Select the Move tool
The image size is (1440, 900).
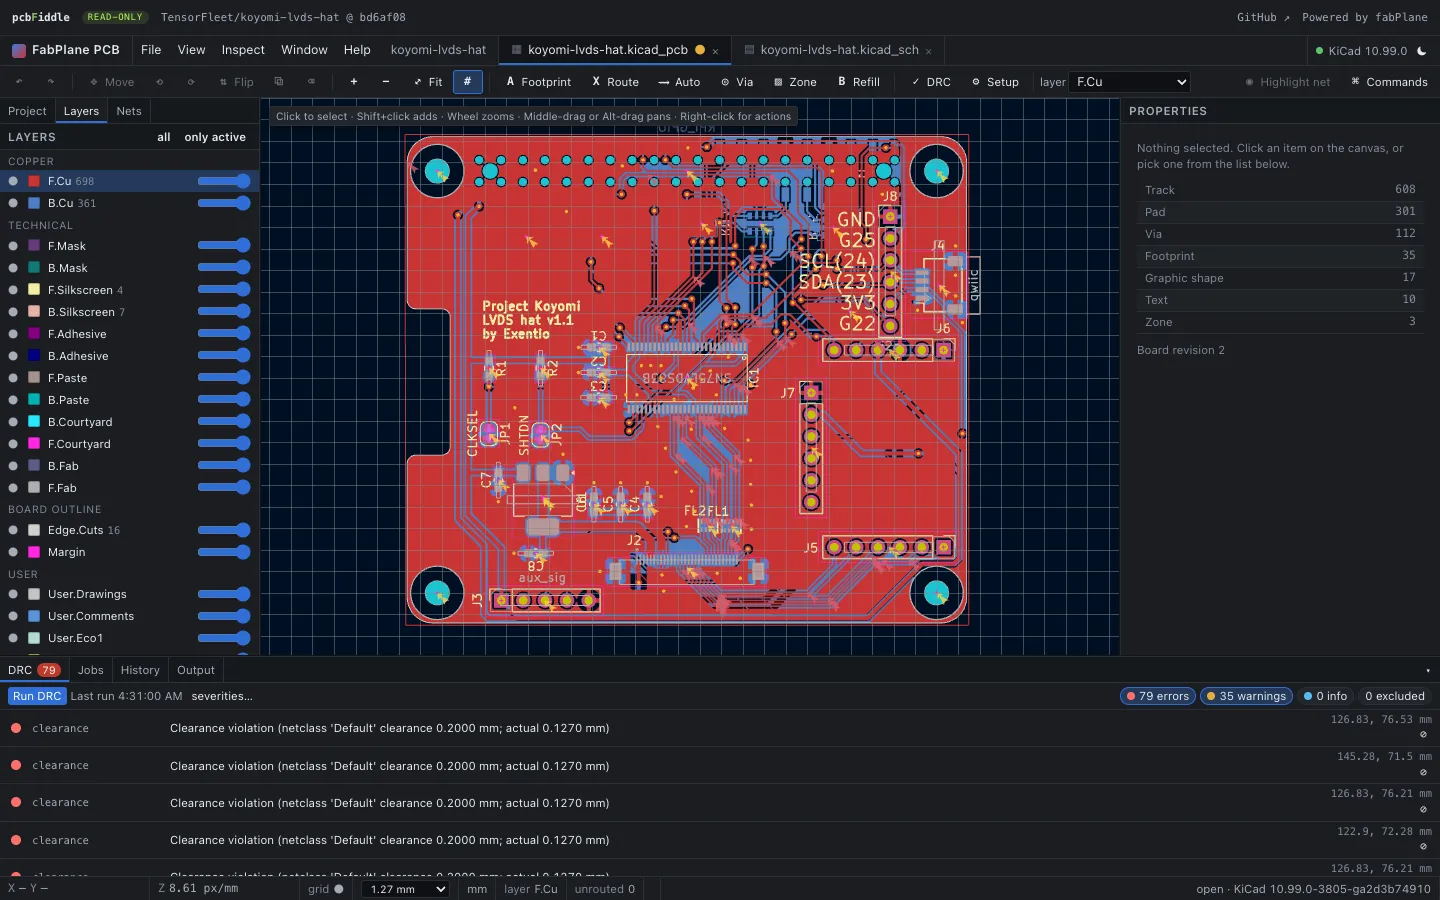[x=112, y=82]
